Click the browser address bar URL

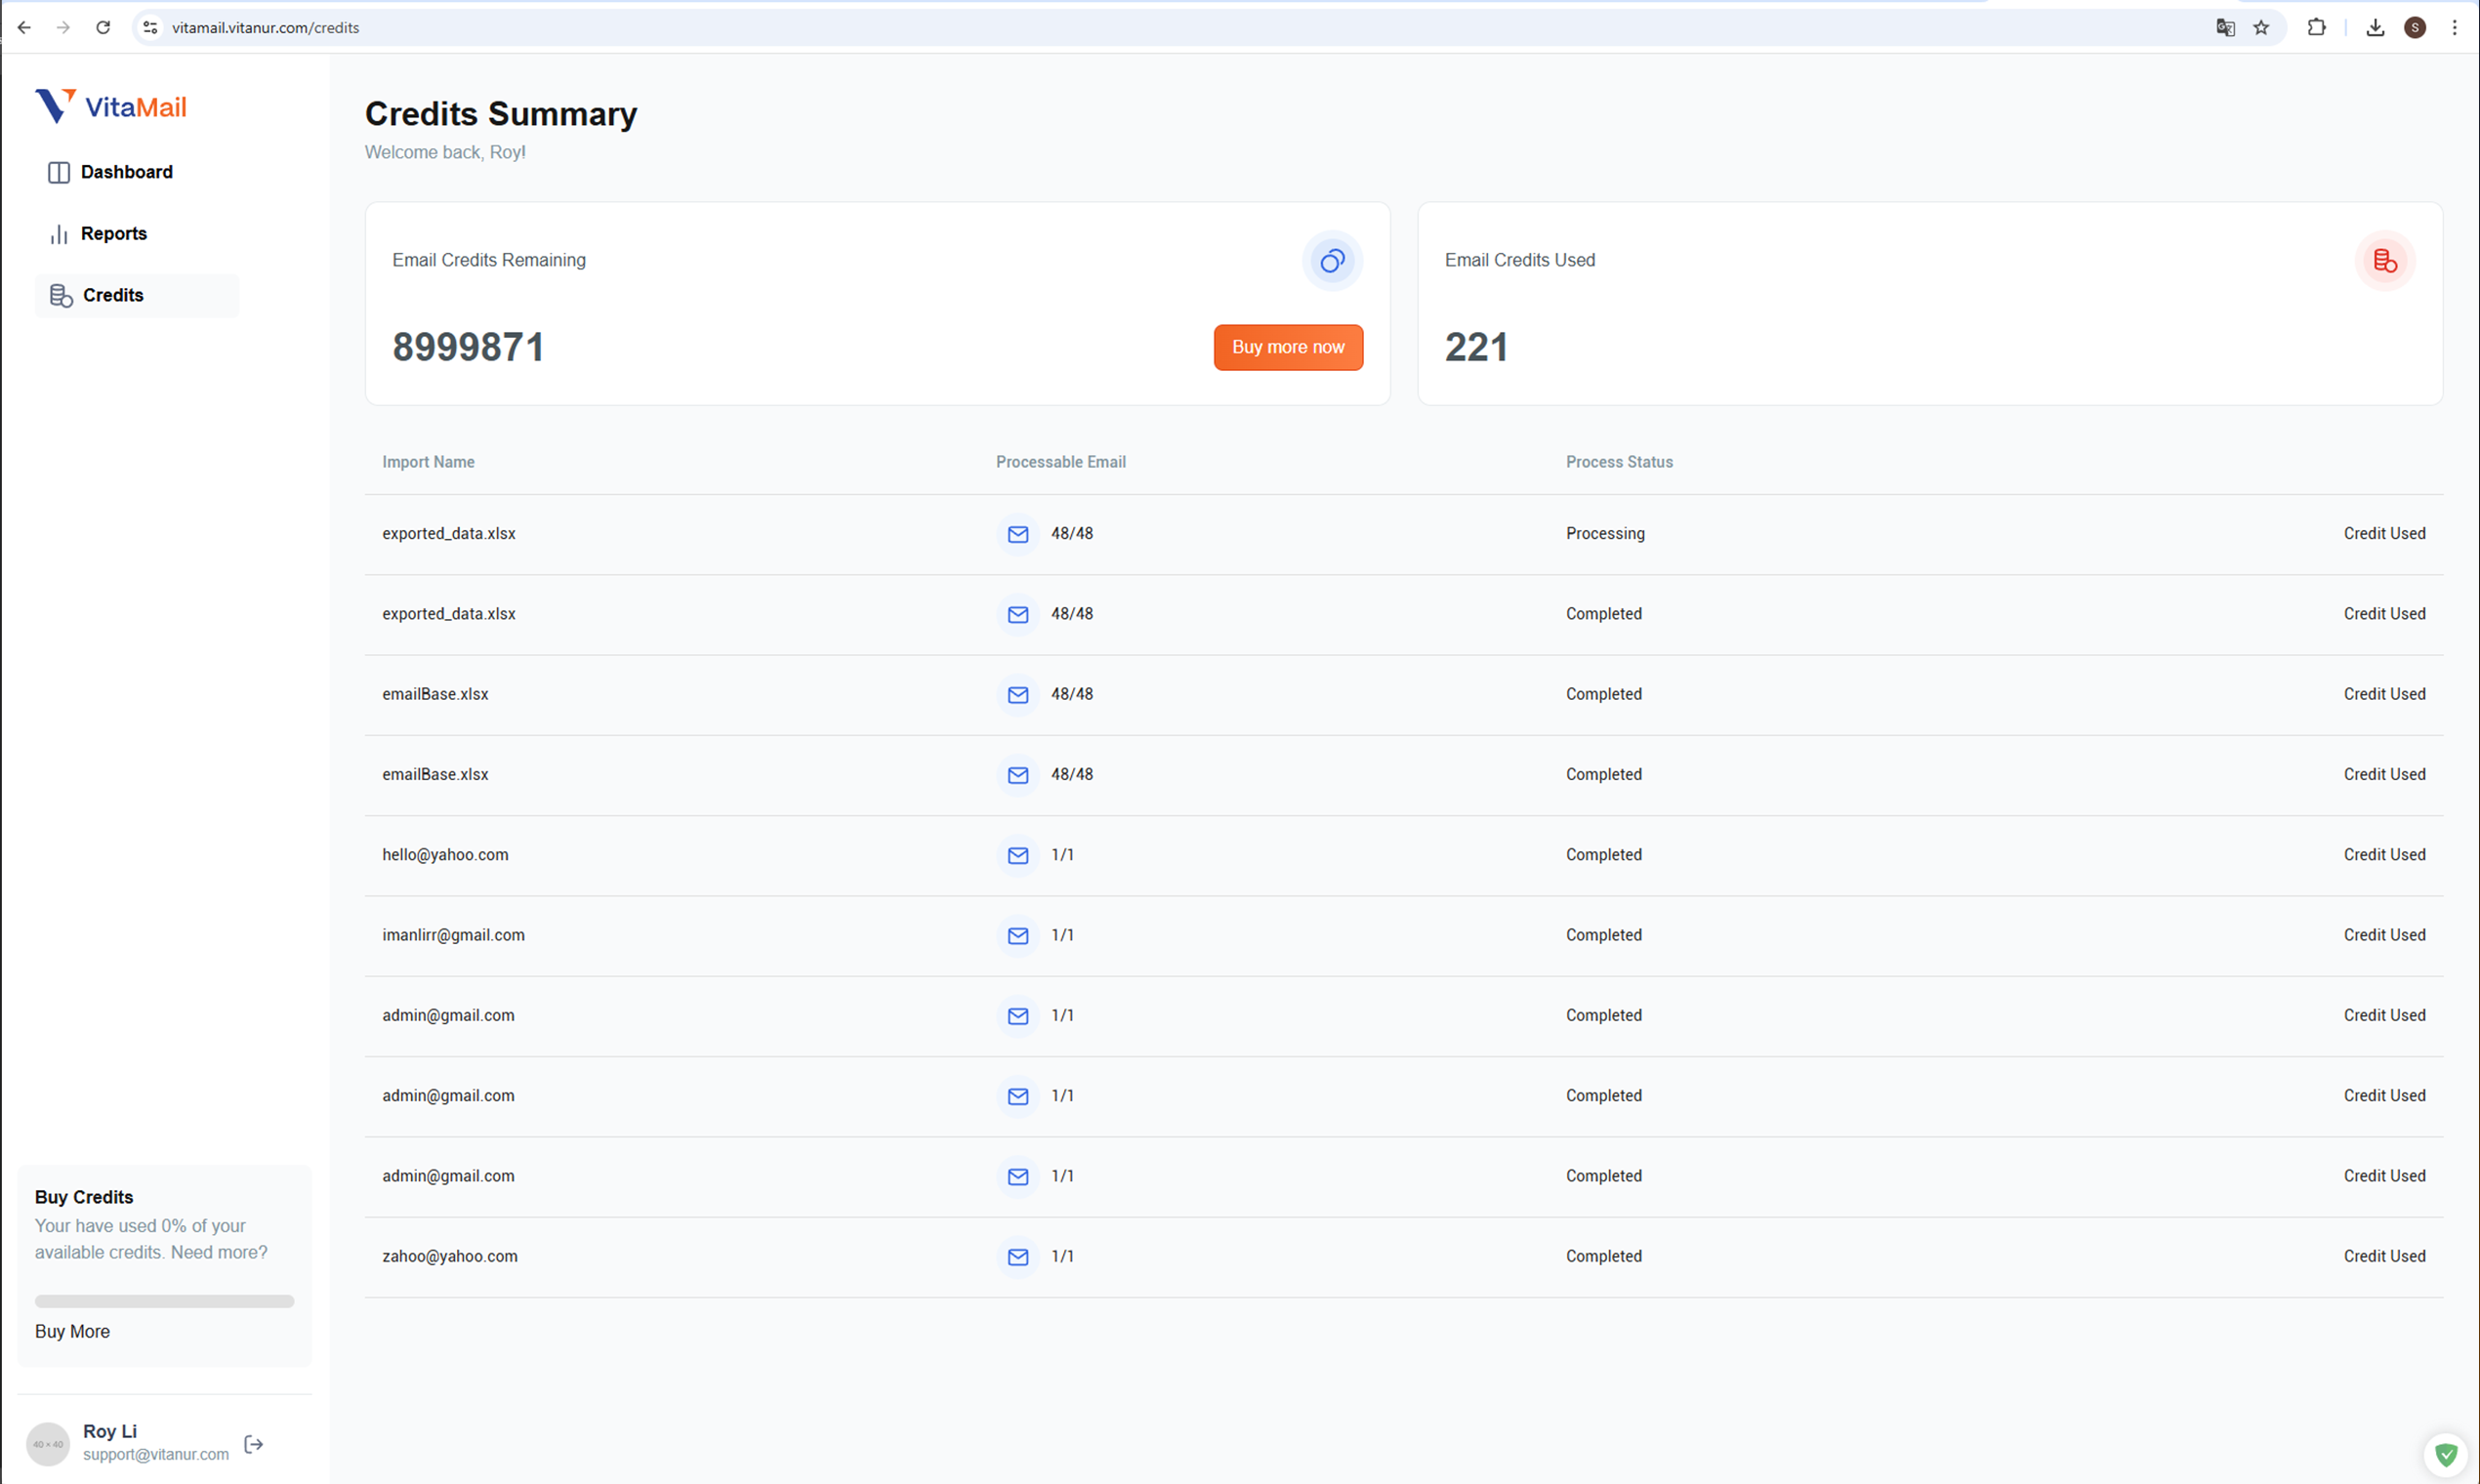tap(266, 28)
